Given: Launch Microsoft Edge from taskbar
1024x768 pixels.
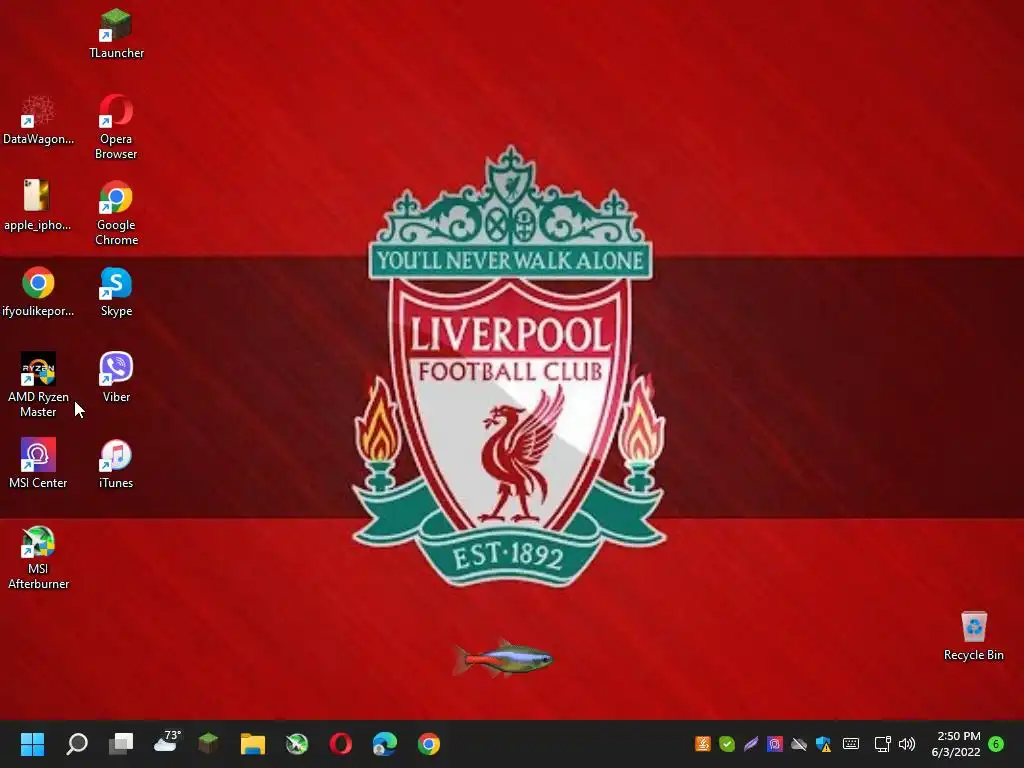Looking at the screenshot, I should pyautogui.click(x=385, y=744).
